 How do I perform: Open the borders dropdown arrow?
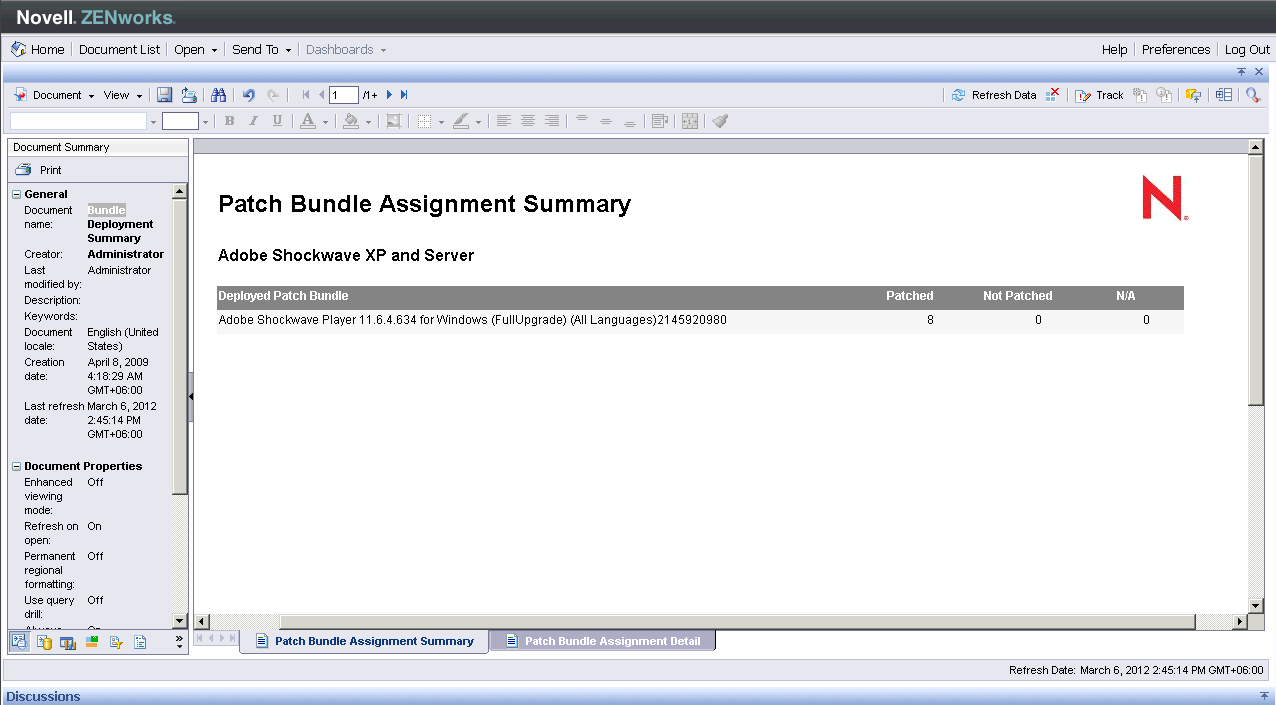[441, 122]
